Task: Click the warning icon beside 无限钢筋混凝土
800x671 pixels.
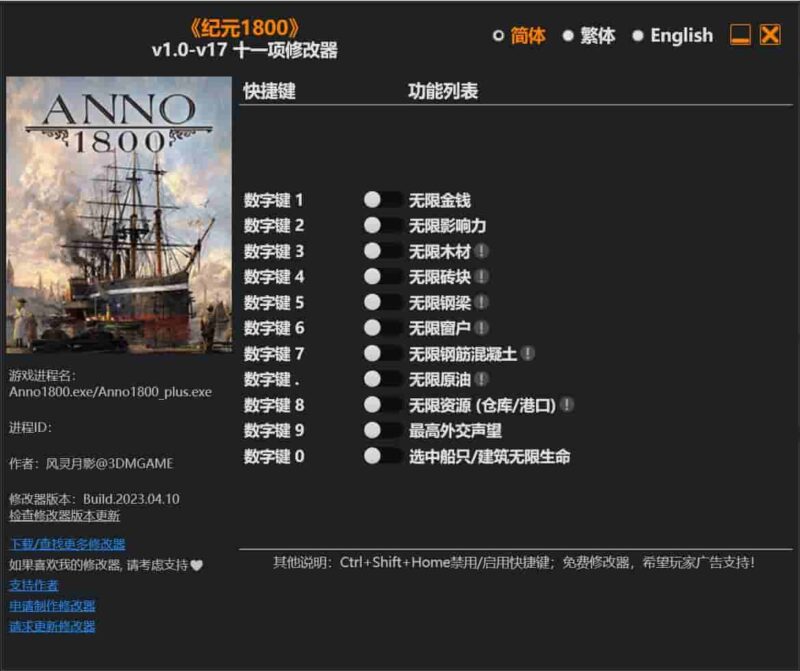Action: click(x=528, y=354)
